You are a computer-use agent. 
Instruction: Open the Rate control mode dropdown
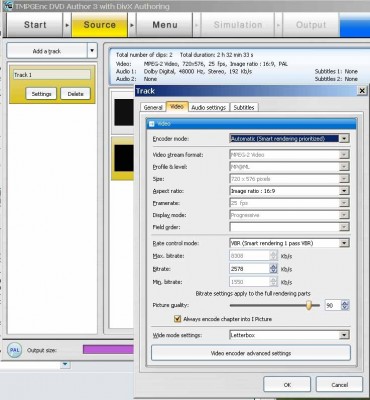pos(344,243)
